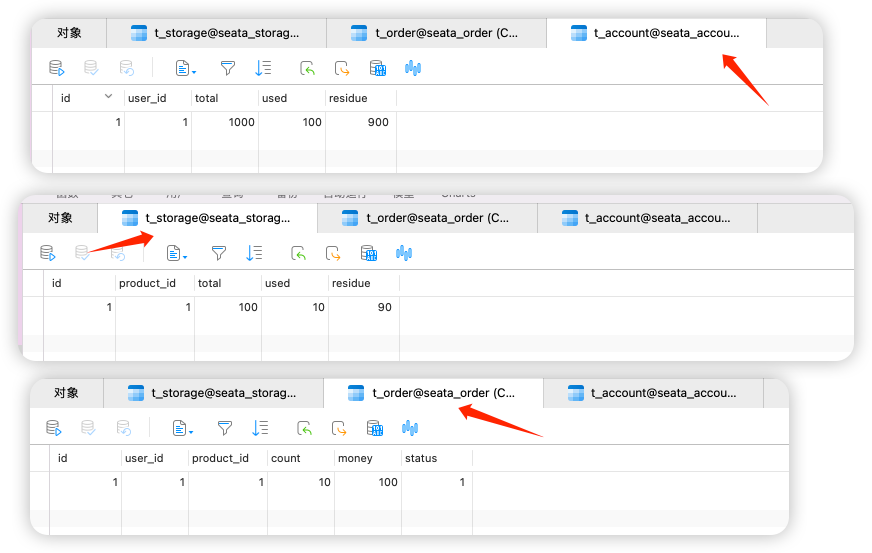Viewport: 872px width, 553px height.
Task: Click Commit icon in top account window
Action: (x=91, y=68)
